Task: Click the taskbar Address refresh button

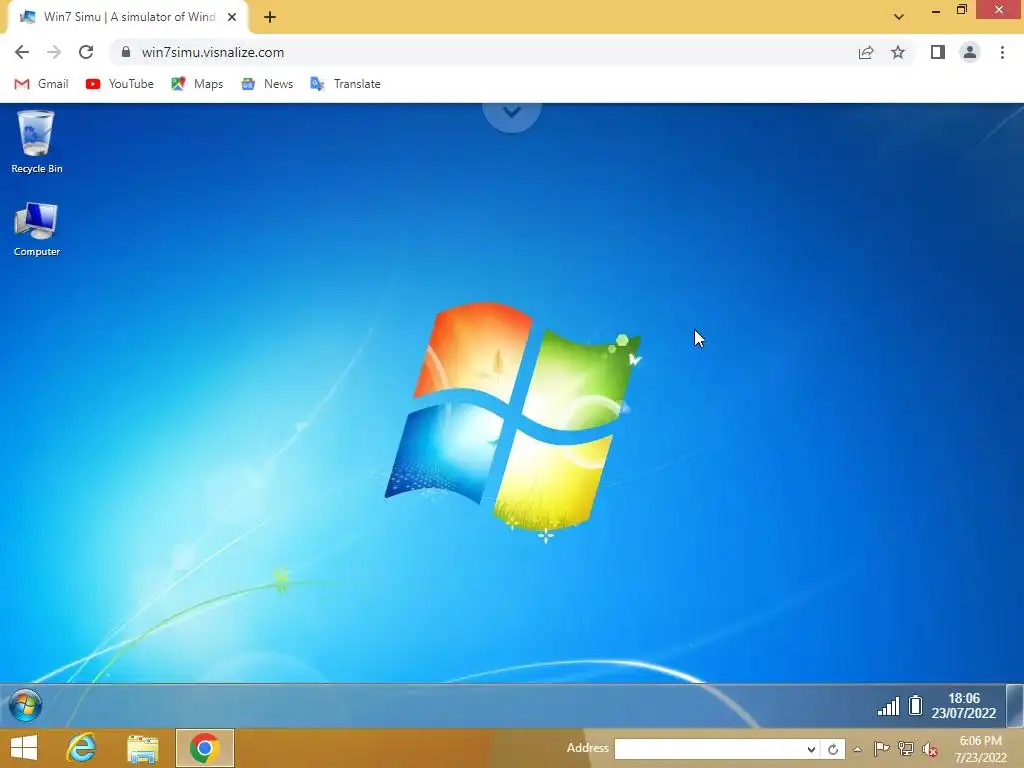Action: point(833,749)
